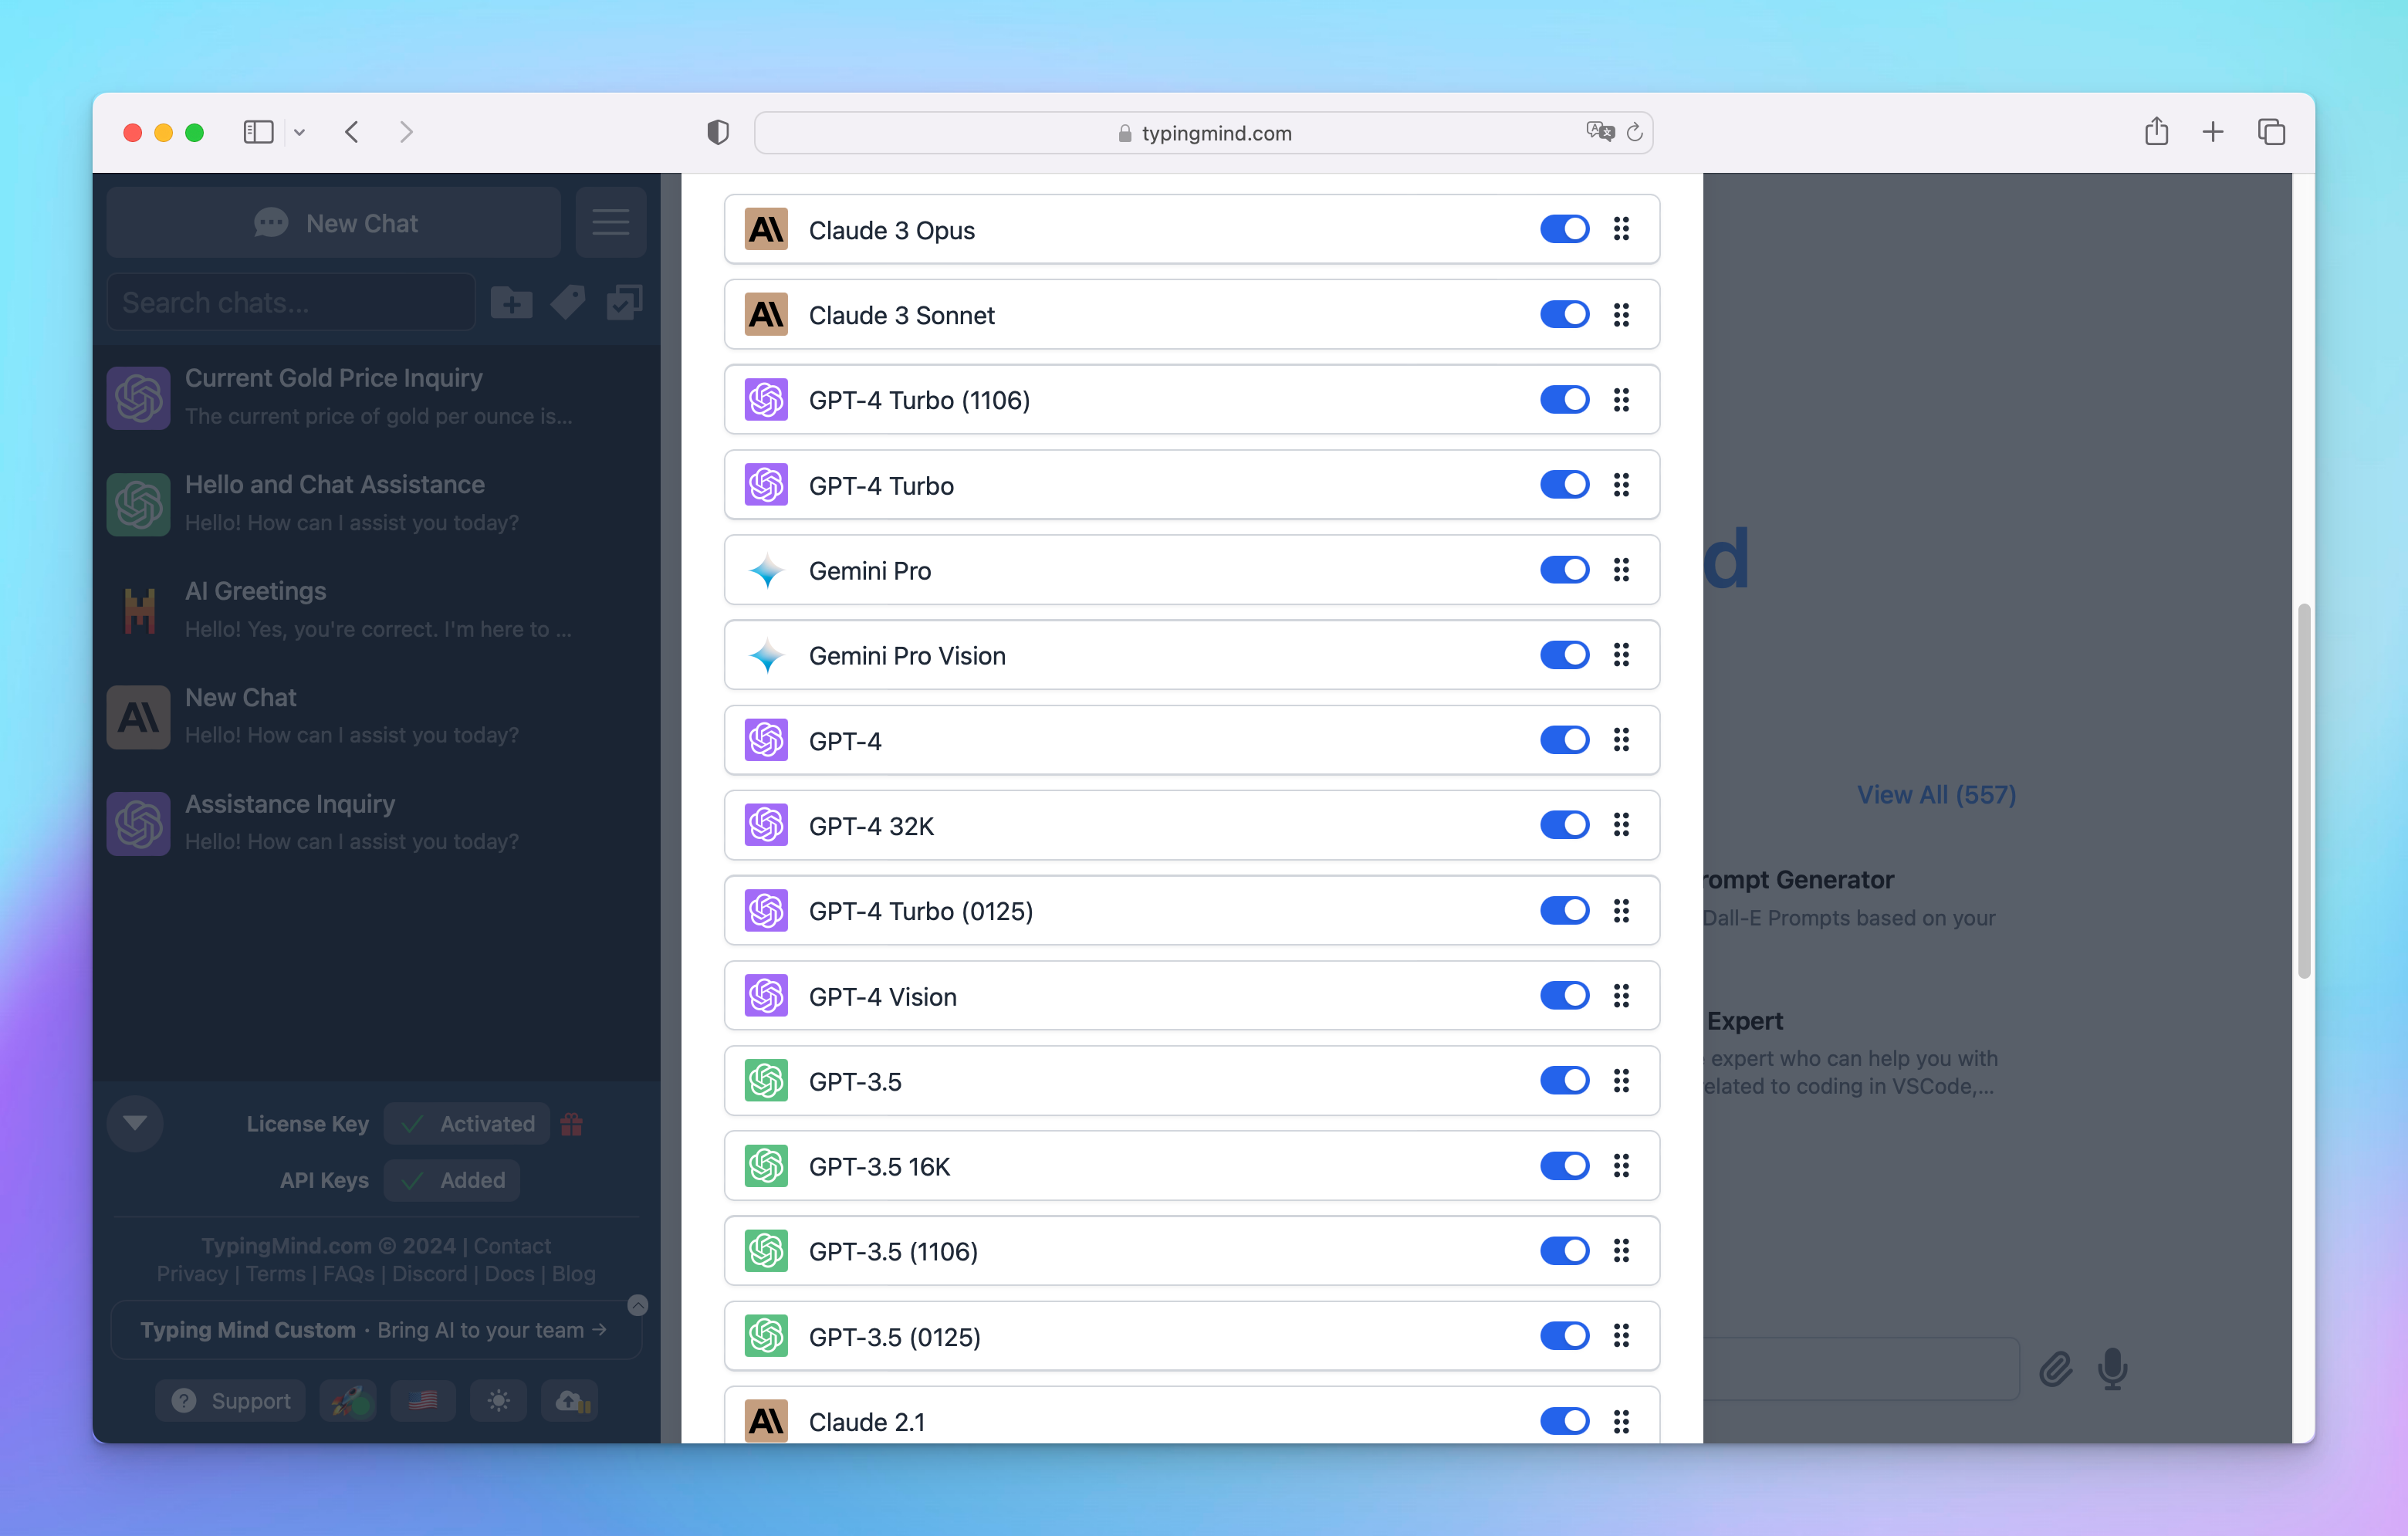Click the tag icon beside chat search
The width and height of the screenshot is (2408, 1536).
tap(567, 302)
